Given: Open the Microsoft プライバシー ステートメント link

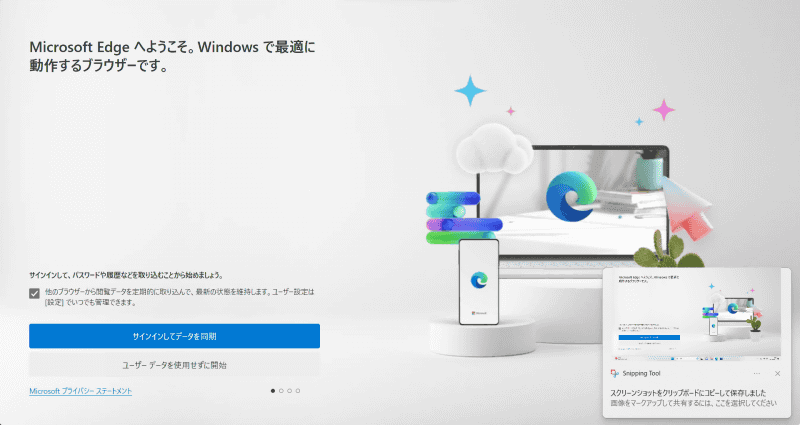Looking at the screenshot, I should tap(81, 391).
